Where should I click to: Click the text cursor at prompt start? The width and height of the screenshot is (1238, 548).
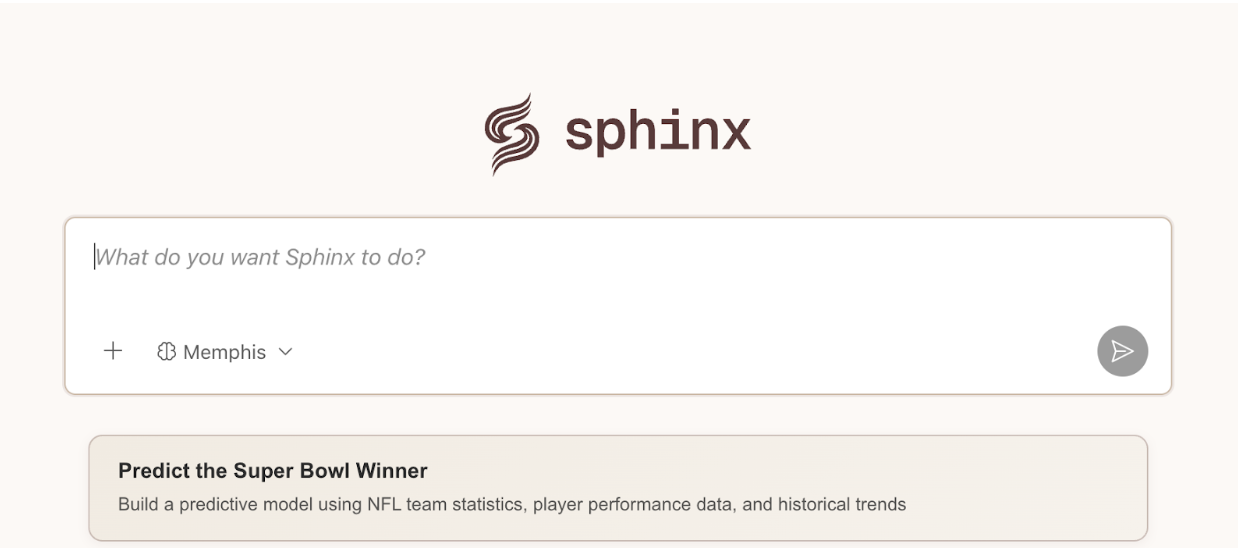[95, 257]
